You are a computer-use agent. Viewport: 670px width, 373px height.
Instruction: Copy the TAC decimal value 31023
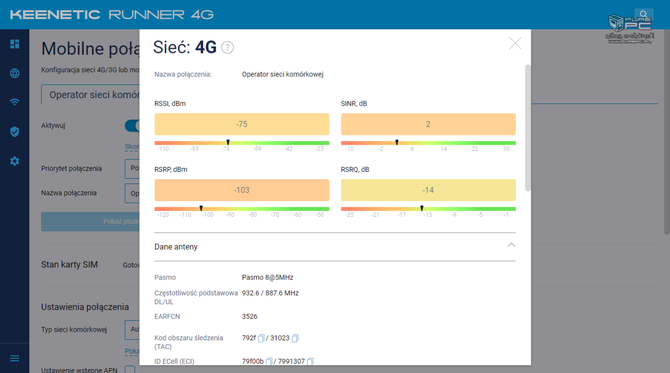click(295, 338)
